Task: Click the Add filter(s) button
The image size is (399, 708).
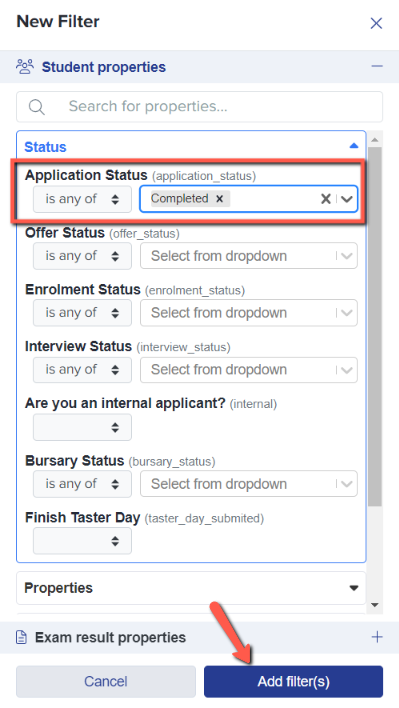Action: pos(293,681)
